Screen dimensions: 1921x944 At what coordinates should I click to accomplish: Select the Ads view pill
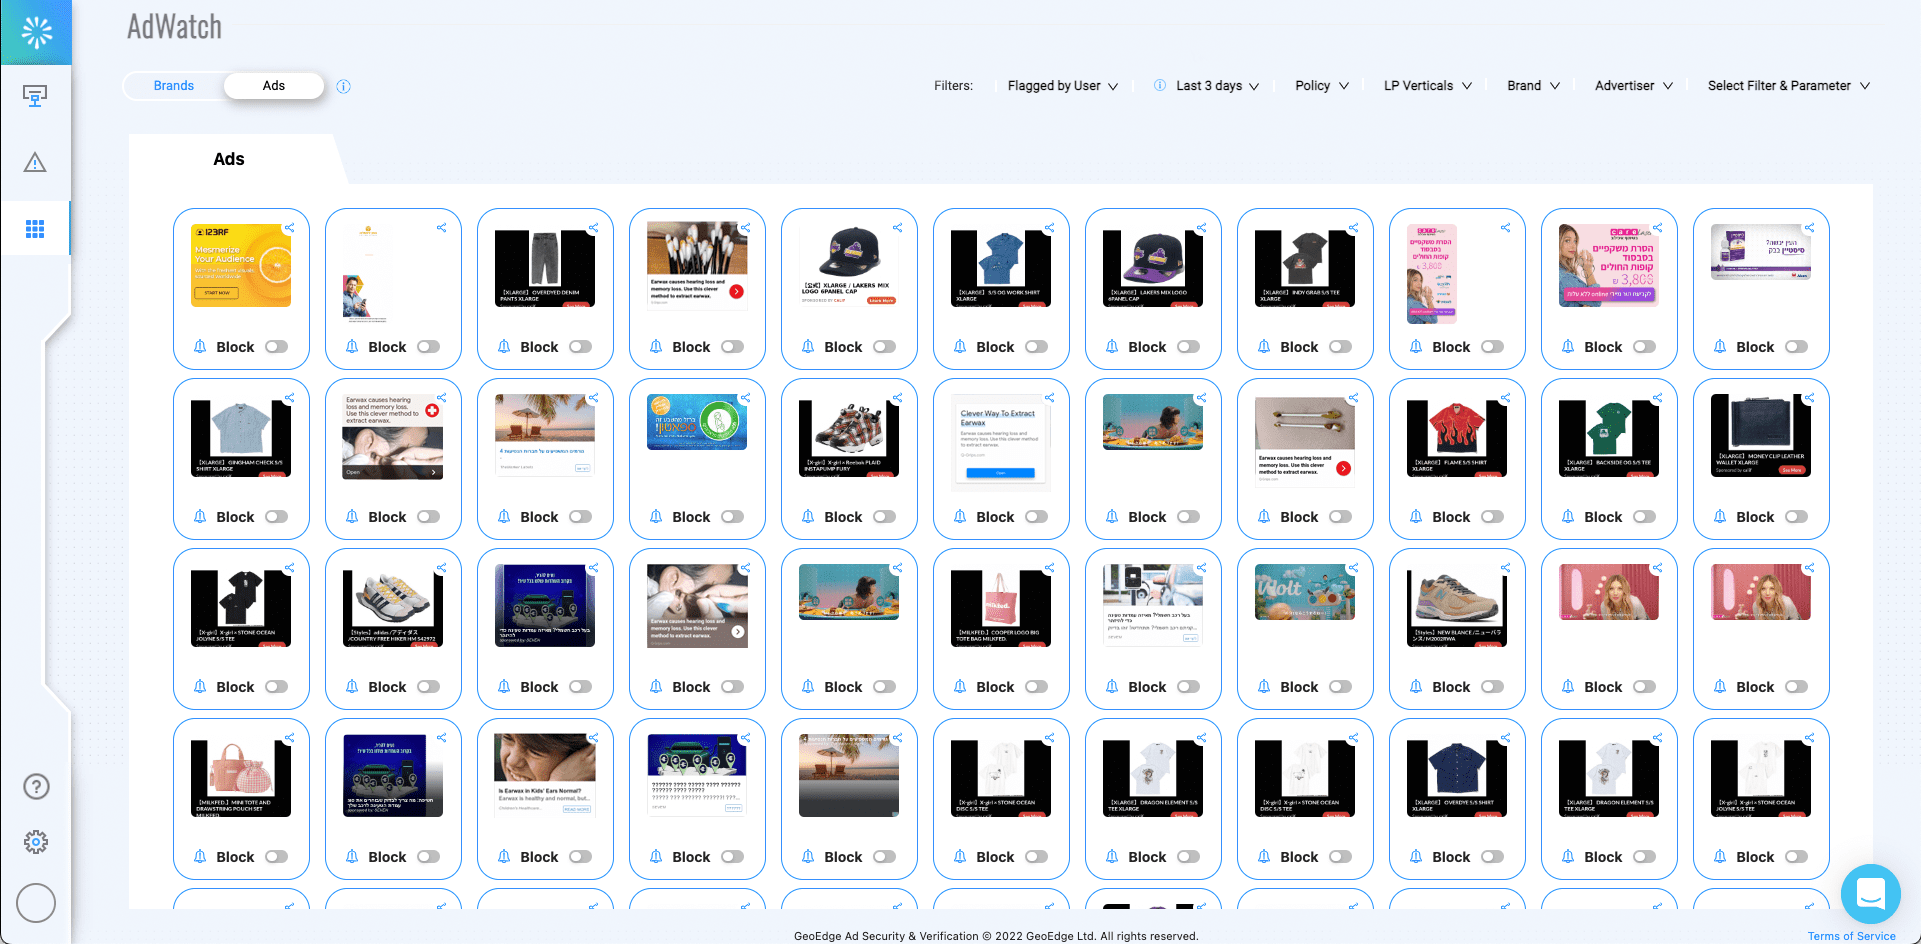coord(274,86)
